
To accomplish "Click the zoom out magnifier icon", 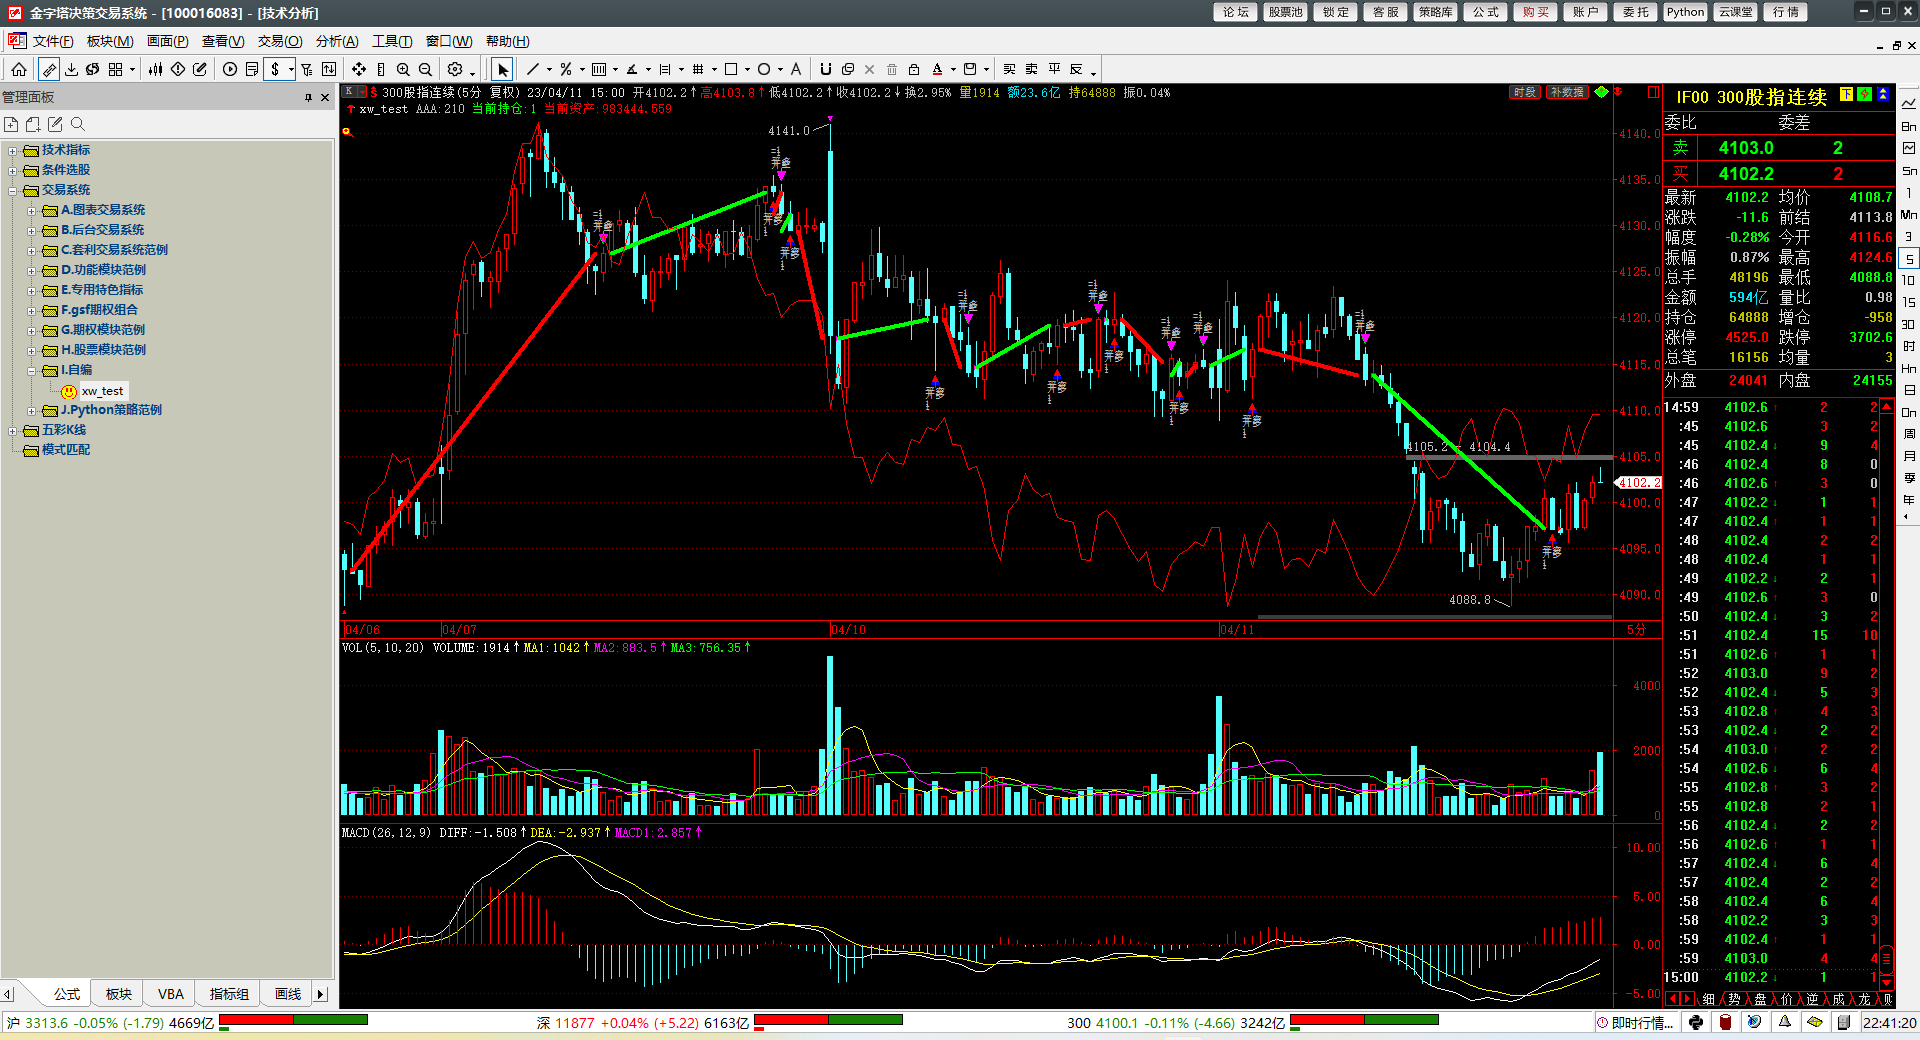I will click(425, 69).
